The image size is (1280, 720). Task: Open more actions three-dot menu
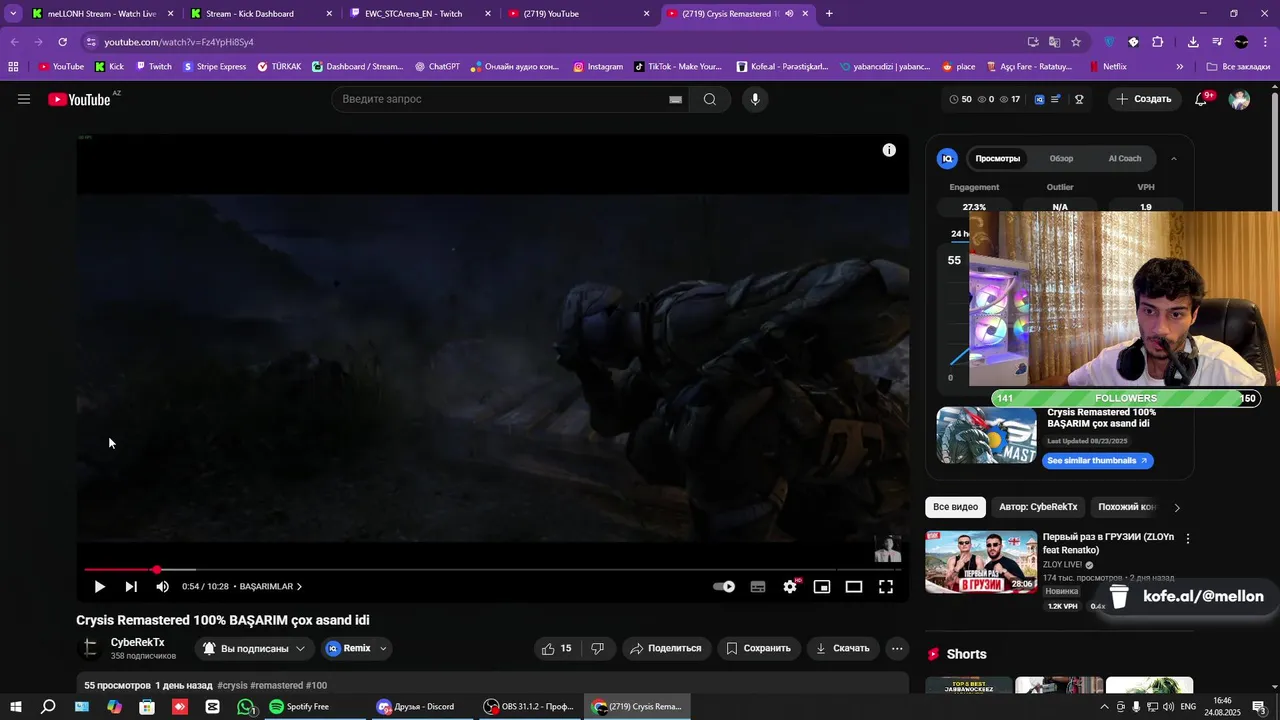pos(897,648)
